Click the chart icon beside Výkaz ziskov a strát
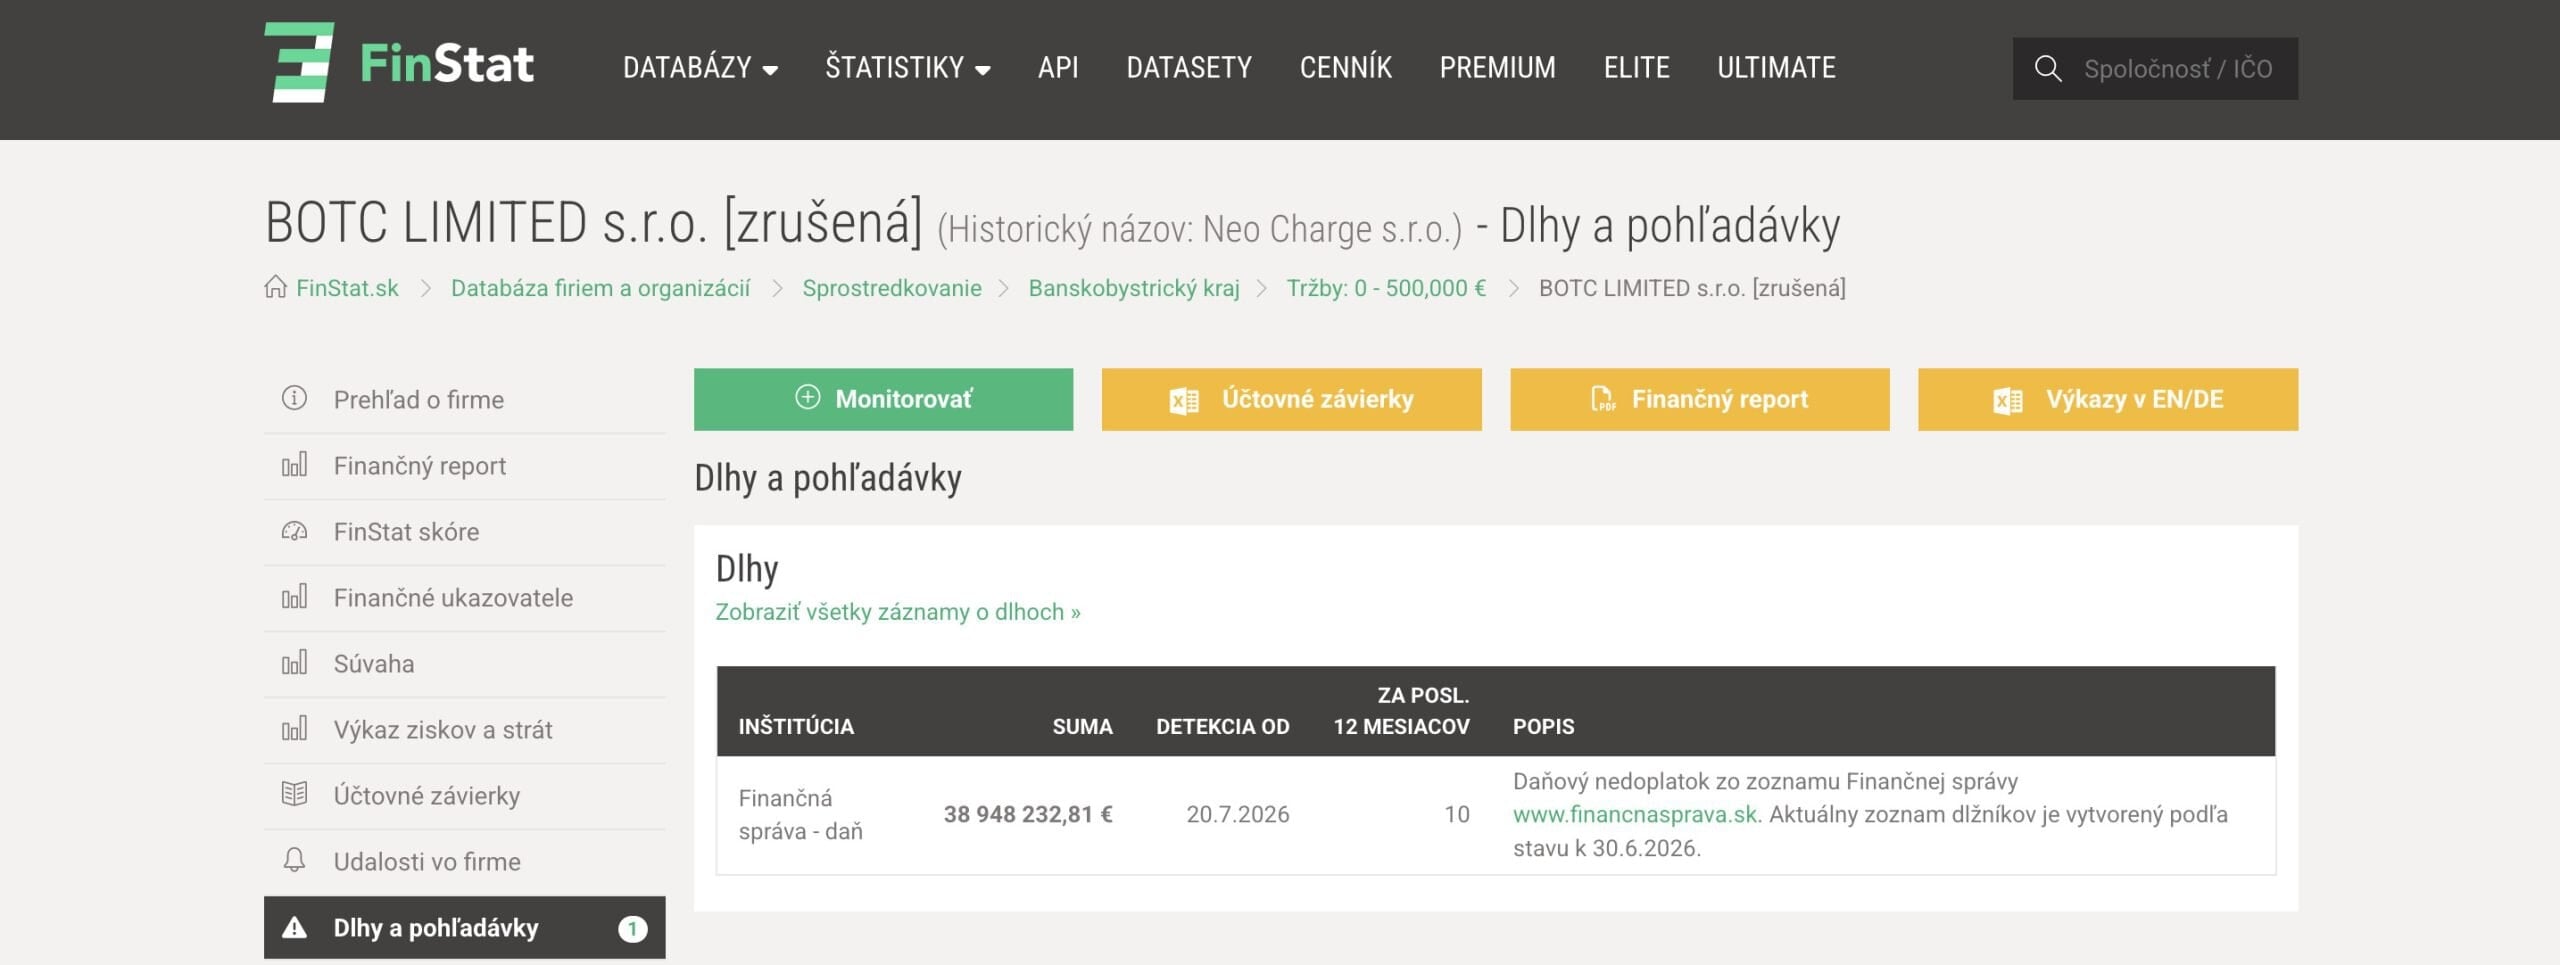Image resolution: width=2560 pixels, height=965 pixels. coord(294,728)
